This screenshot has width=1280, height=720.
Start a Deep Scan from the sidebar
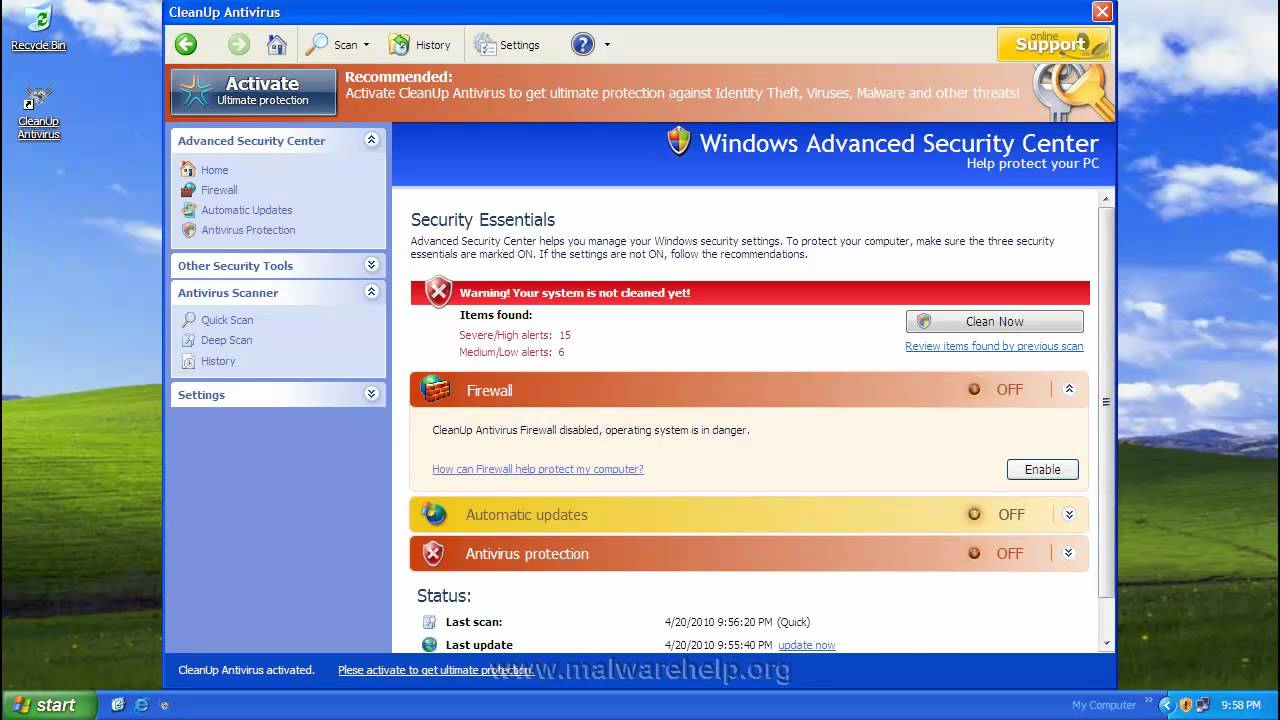(226, 340)
